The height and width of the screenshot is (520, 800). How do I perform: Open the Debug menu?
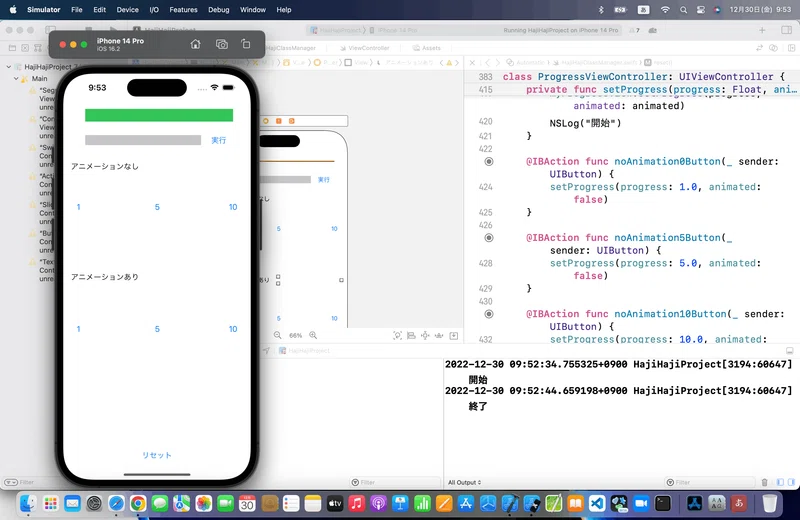218,10
